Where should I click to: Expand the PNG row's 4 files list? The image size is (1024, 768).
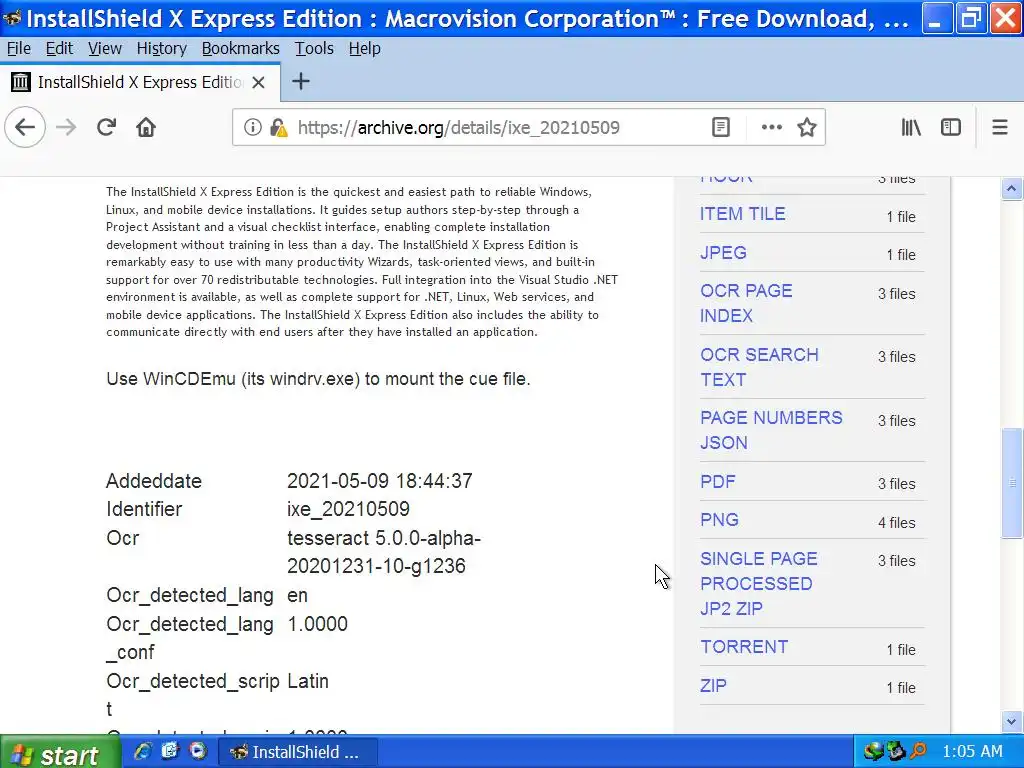(x=896, y=522)
